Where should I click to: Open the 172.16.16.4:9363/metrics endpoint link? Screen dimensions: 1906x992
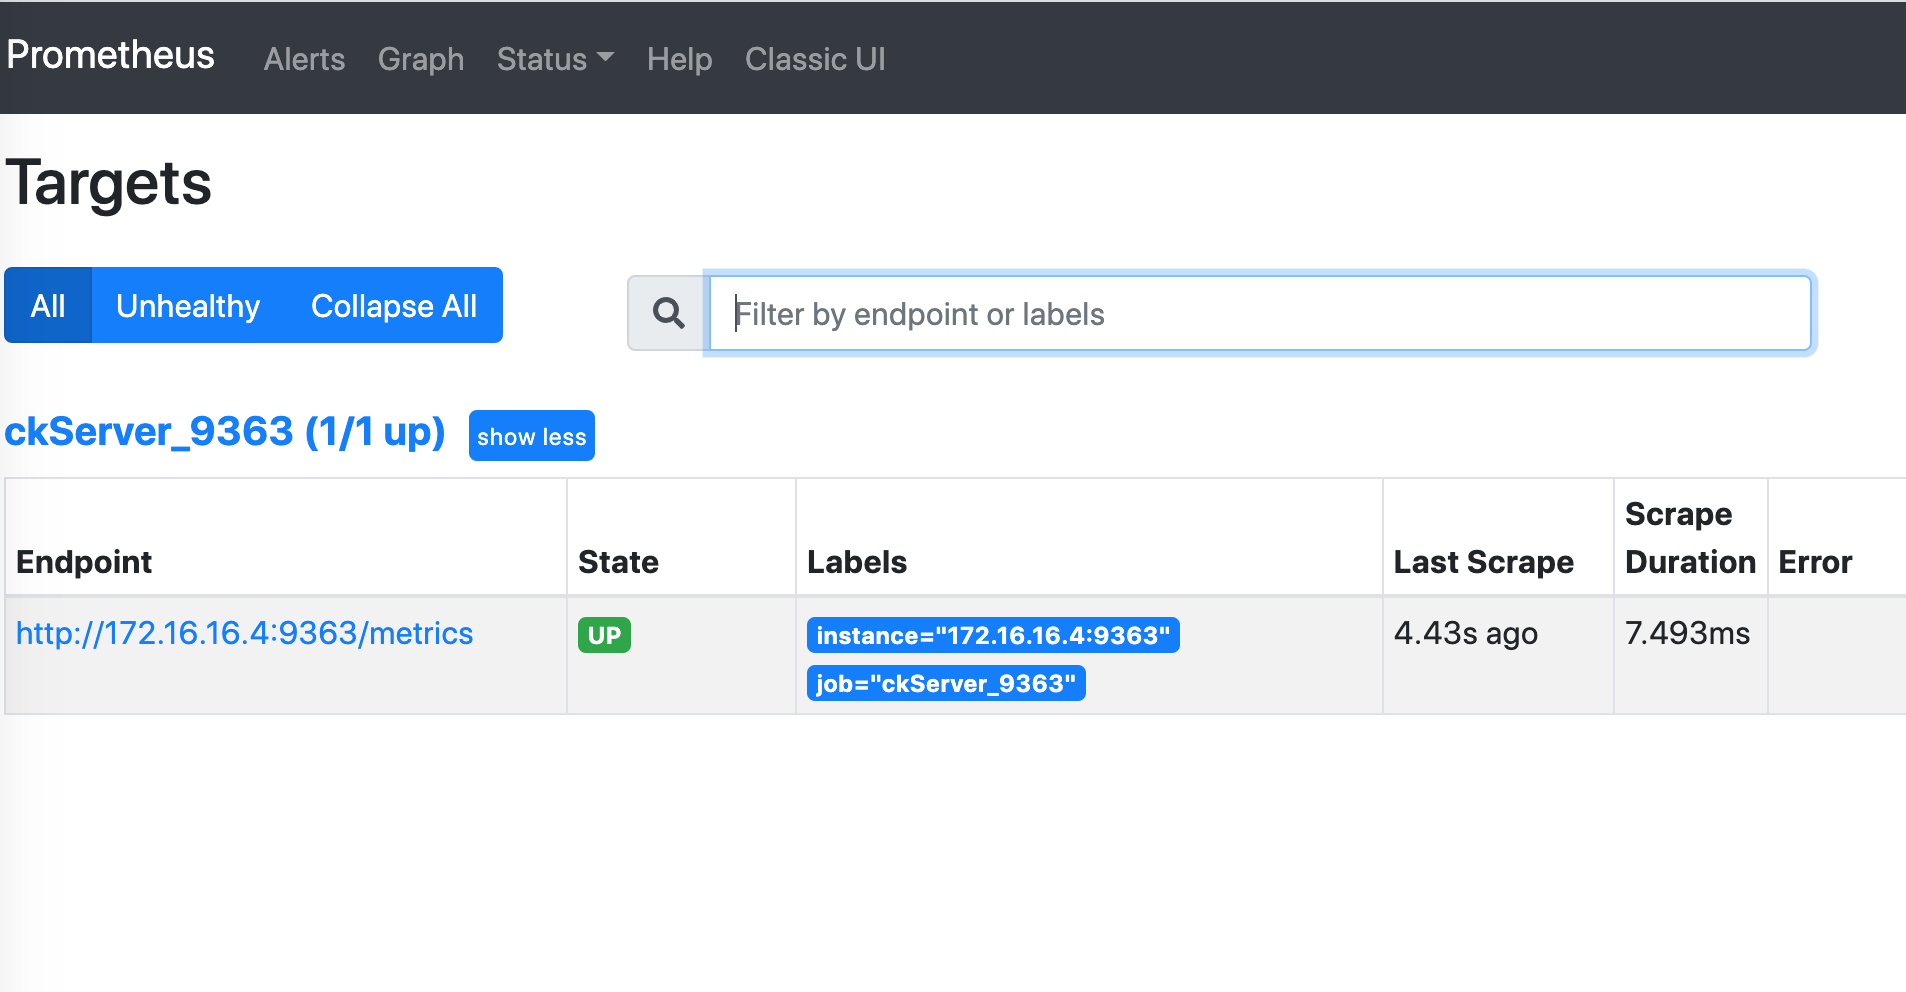pos(245,633)
